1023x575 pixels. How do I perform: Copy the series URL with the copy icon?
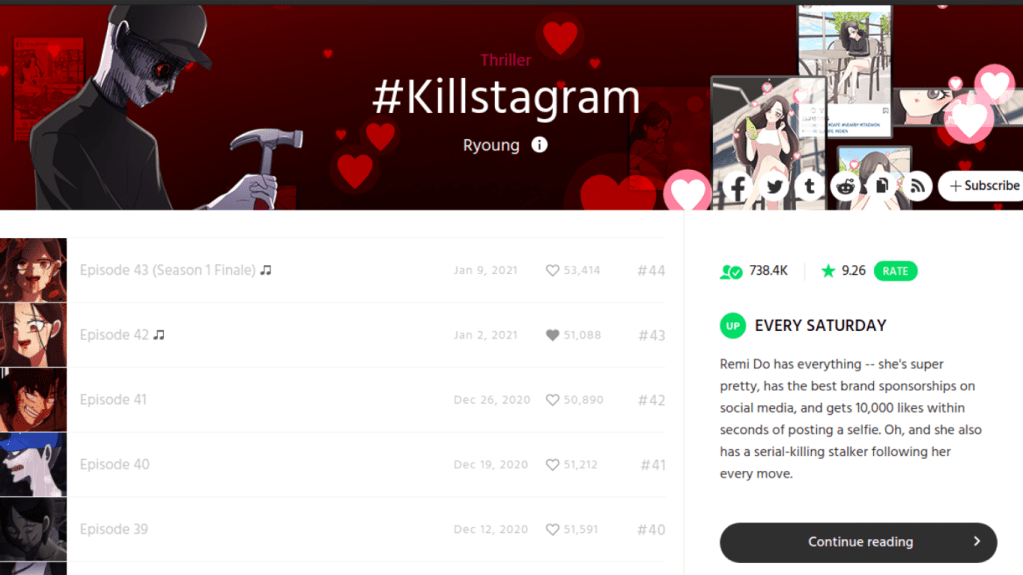(881, 187)
